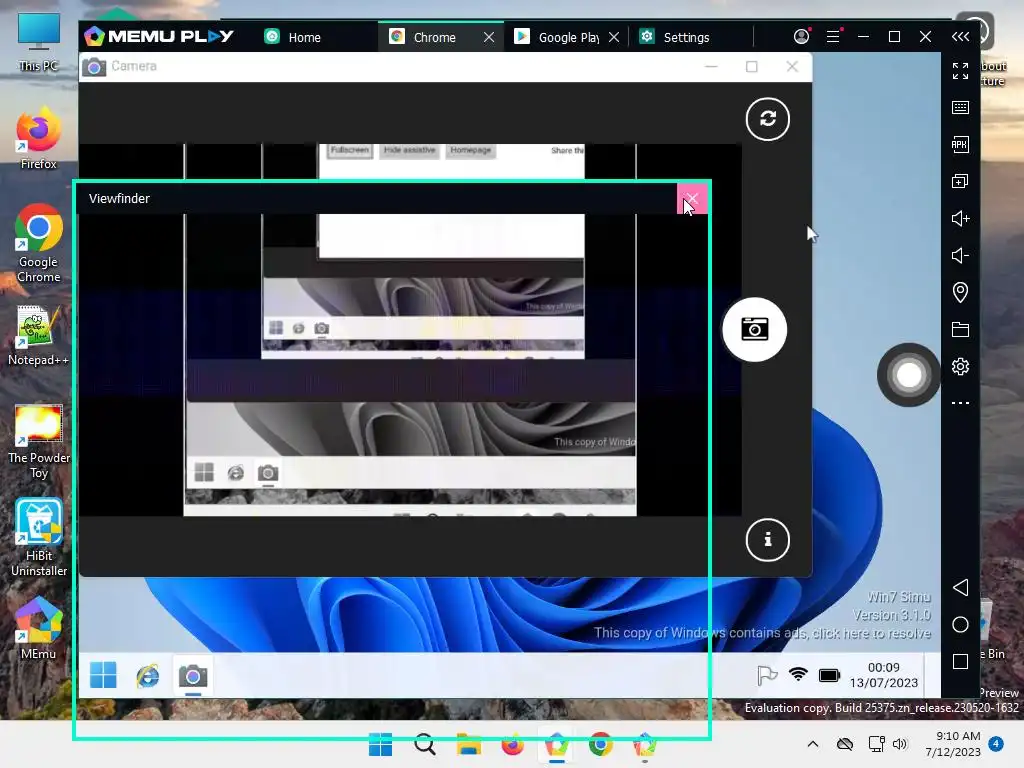1024x768 pixels.
Task: Show more MEmu sidebar tools
Action: point(960,403)
